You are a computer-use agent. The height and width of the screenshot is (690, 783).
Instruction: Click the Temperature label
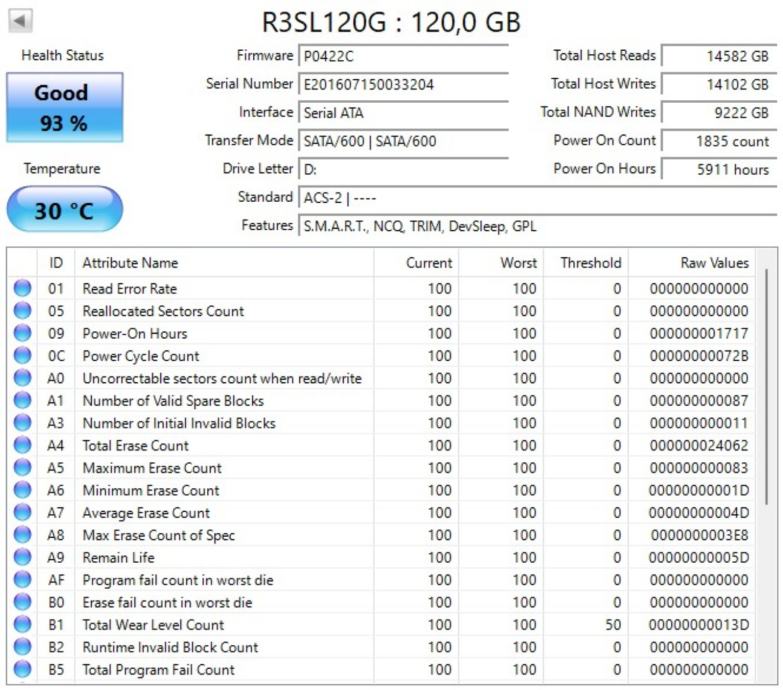pos(62,169)
